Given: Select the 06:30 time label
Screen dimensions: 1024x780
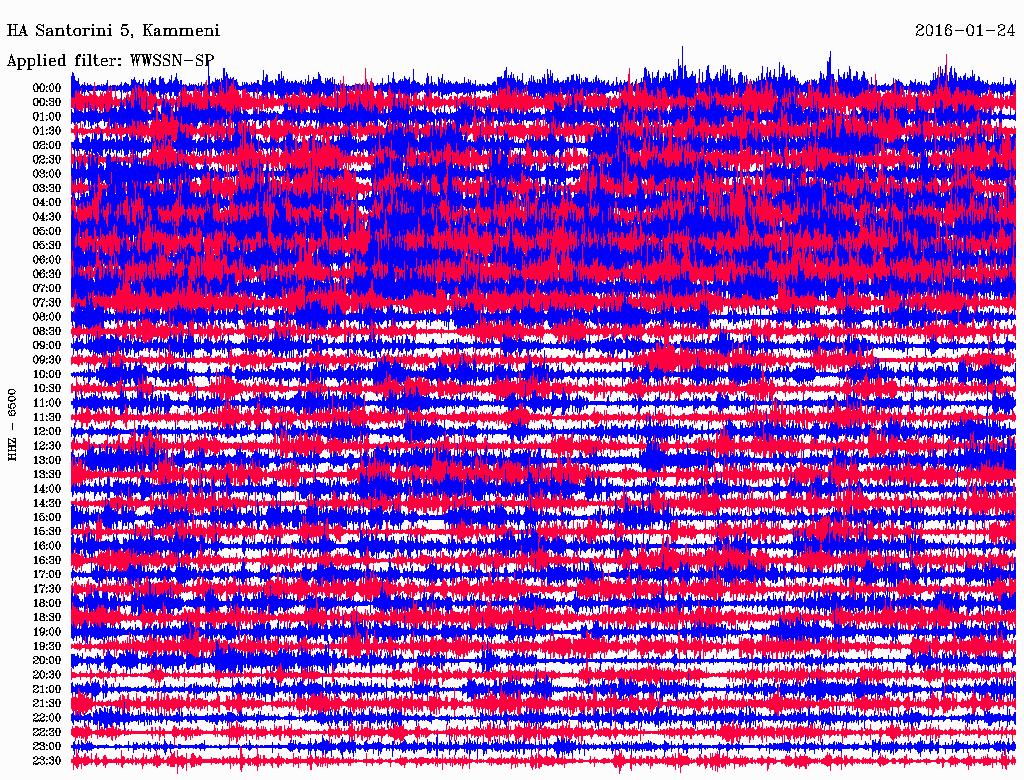Looking at the screenshot, I should (46, 274).
